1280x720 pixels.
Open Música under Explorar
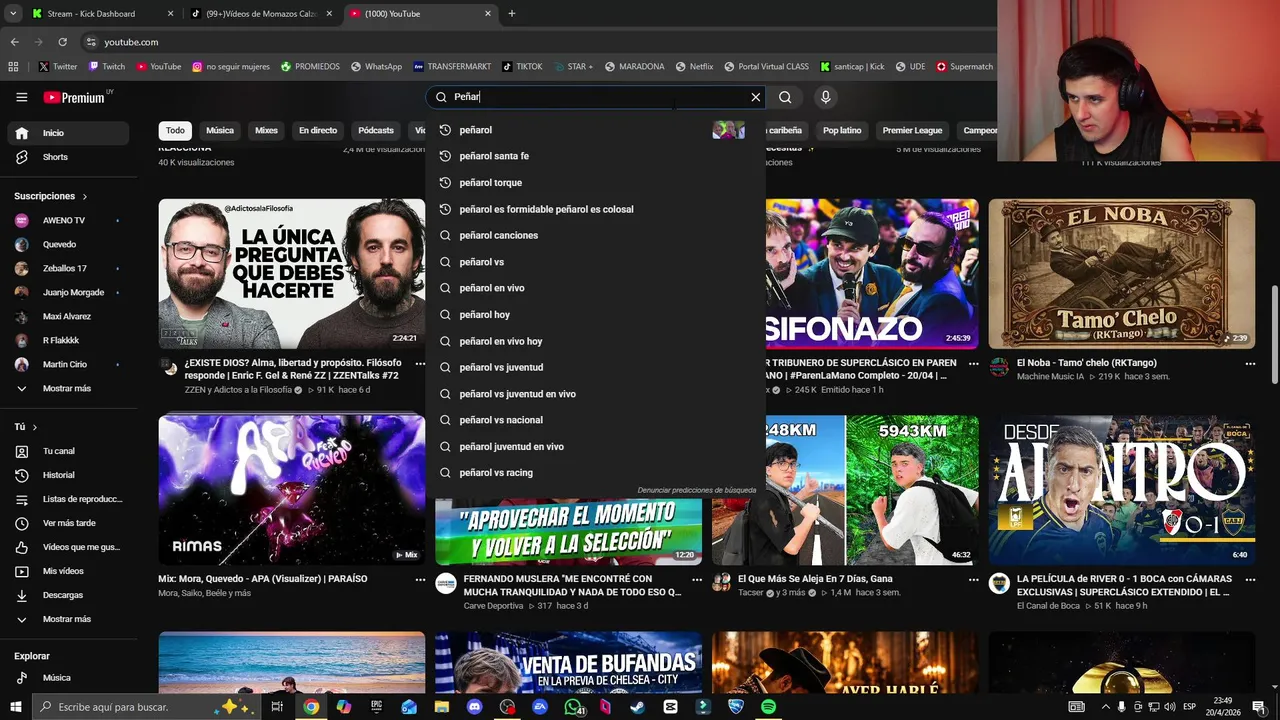(x=68, y=678)
